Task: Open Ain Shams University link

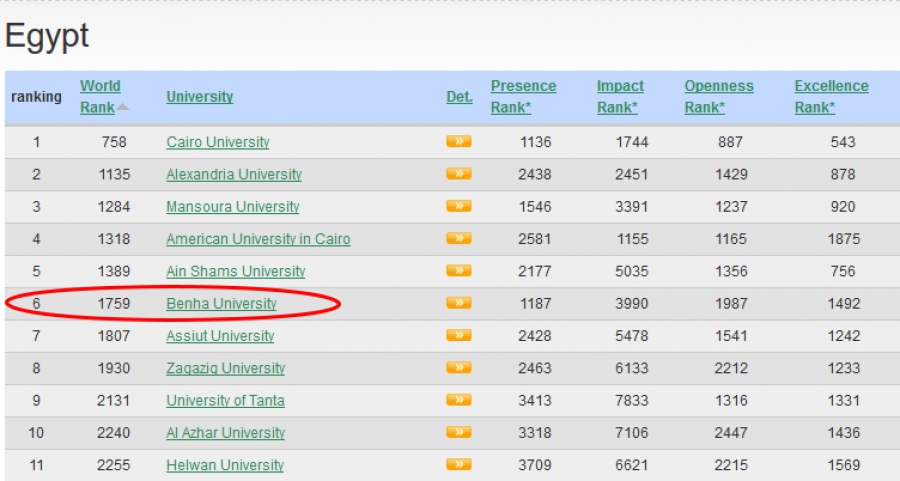Action: [235, 271]
